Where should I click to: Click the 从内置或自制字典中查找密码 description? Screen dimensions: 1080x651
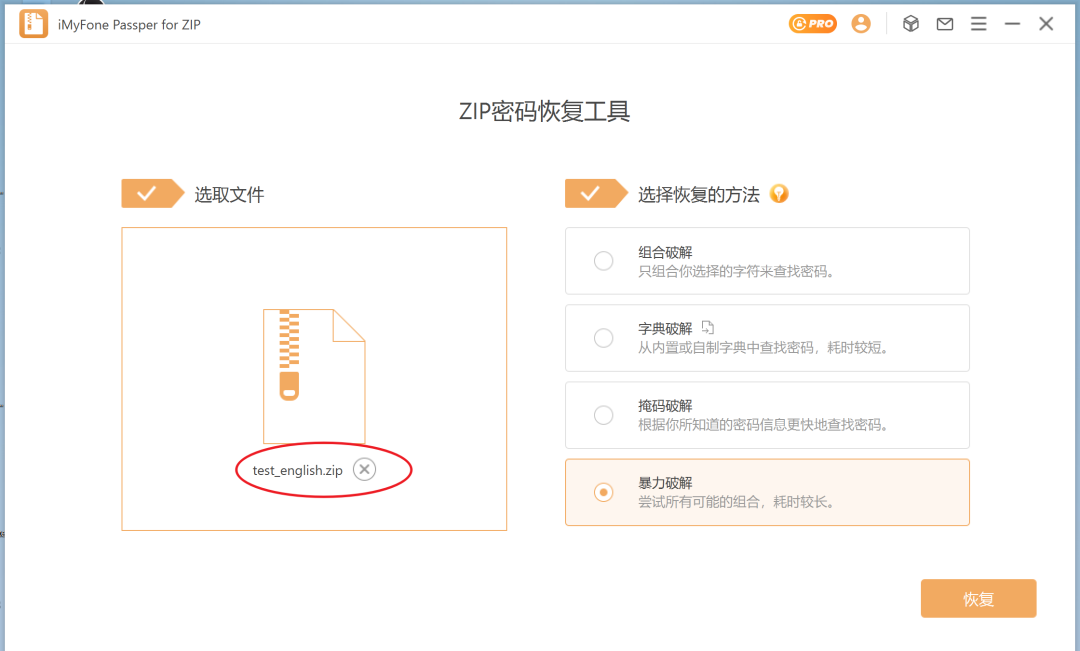point(763,348)
